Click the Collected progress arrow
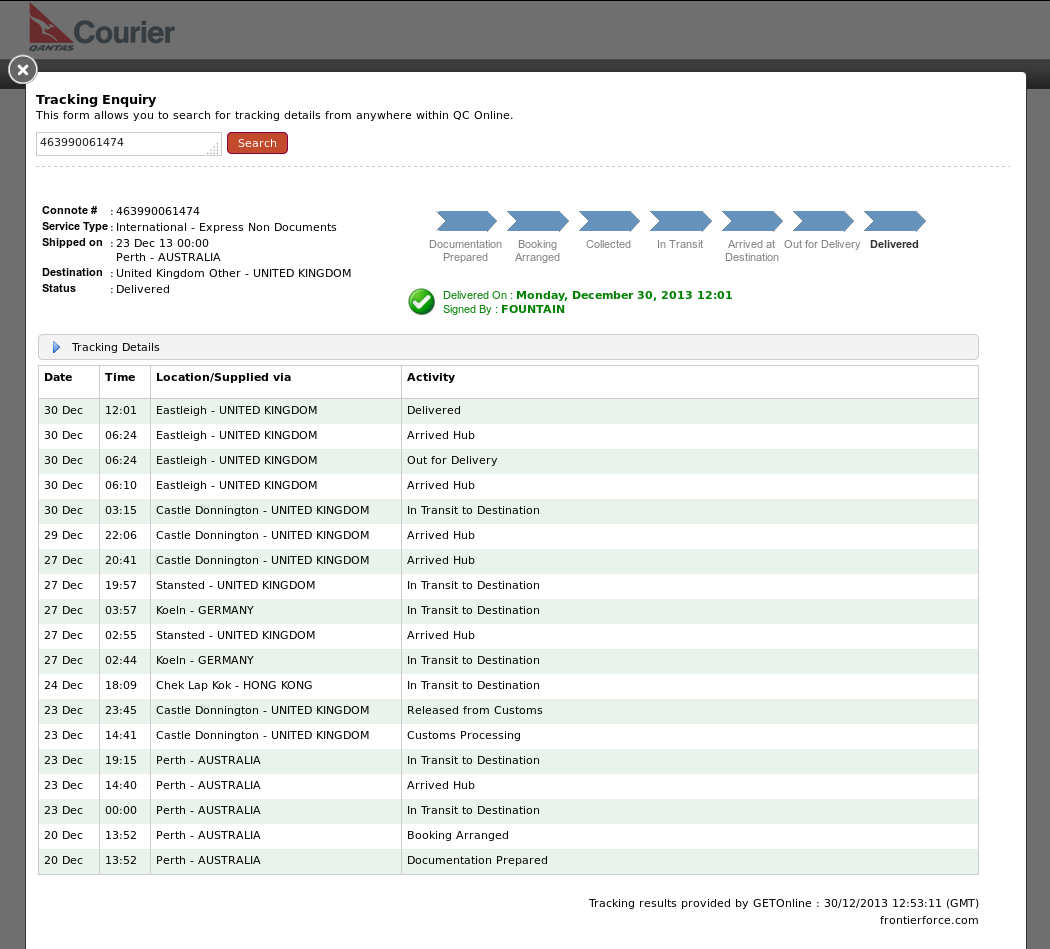The image size is (1050, 949). pyautogui.click(x=609, y=221)
